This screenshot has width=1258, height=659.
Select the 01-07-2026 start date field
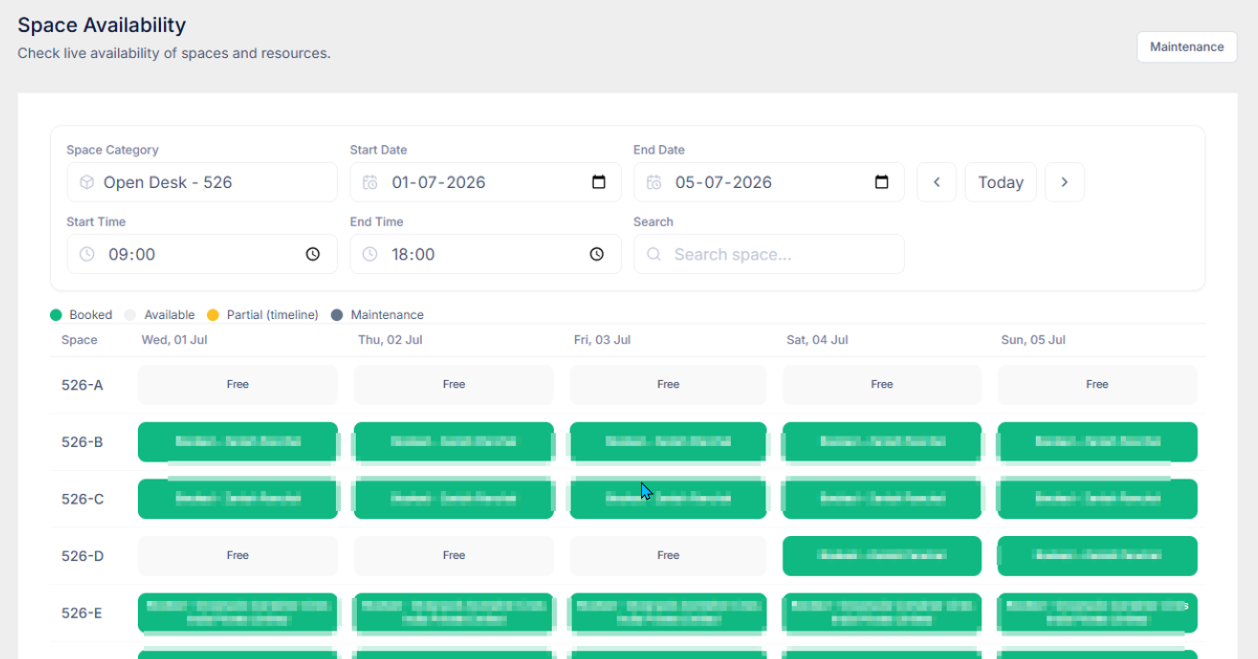pos(485,182)
